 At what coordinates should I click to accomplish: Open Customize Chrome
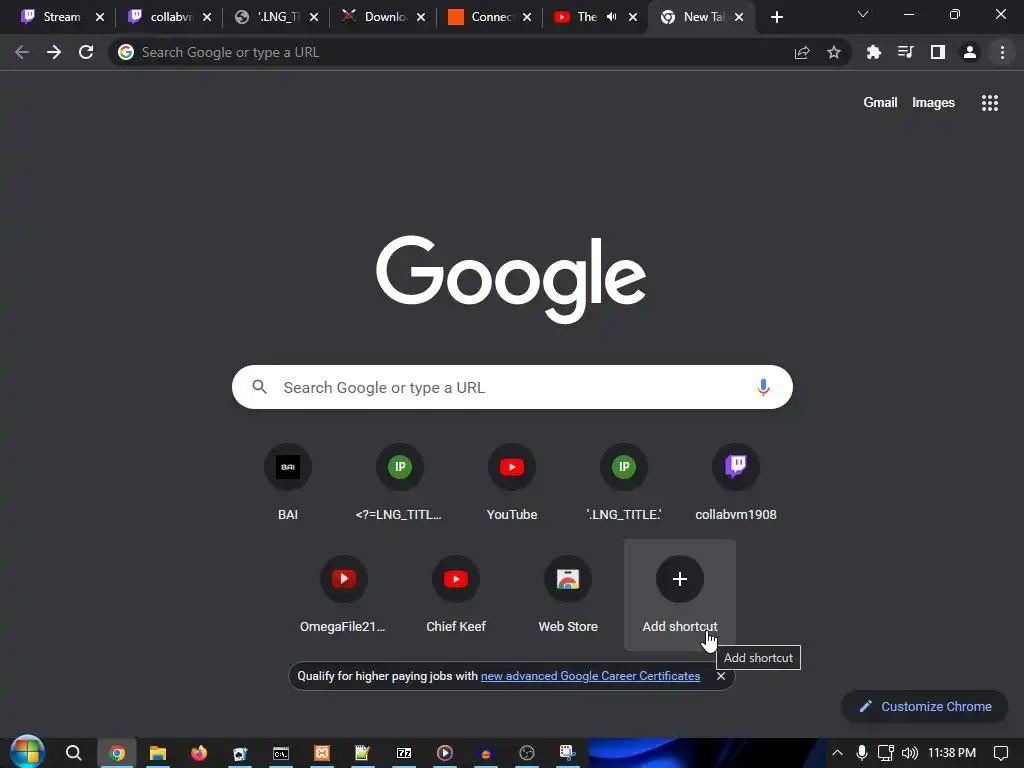(x=925, y=707)
